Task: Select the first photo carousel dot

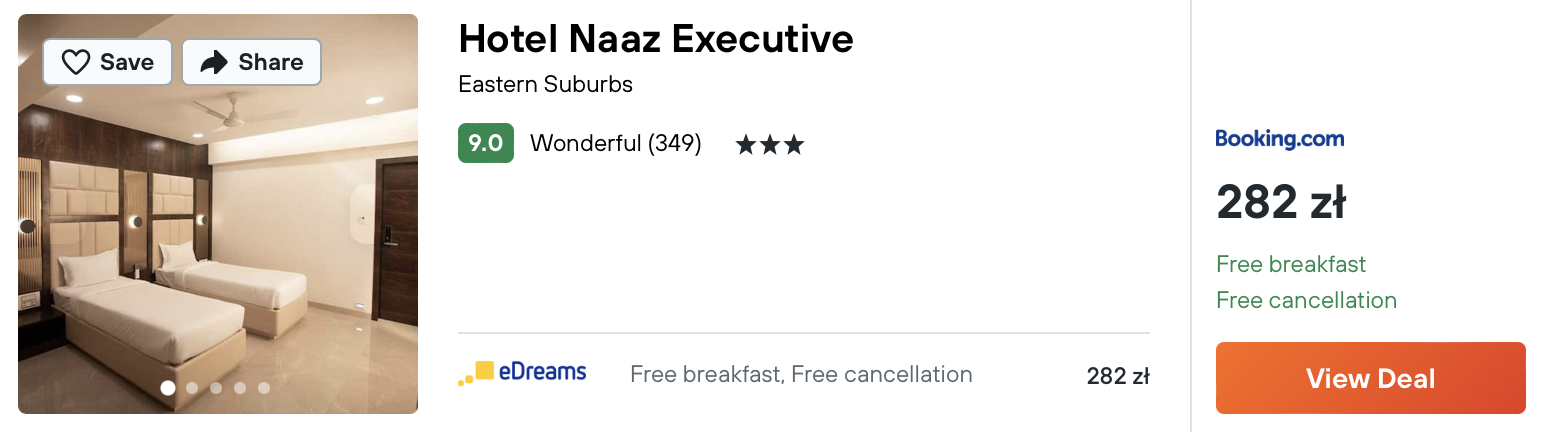Action: click(x=168, y=388)
